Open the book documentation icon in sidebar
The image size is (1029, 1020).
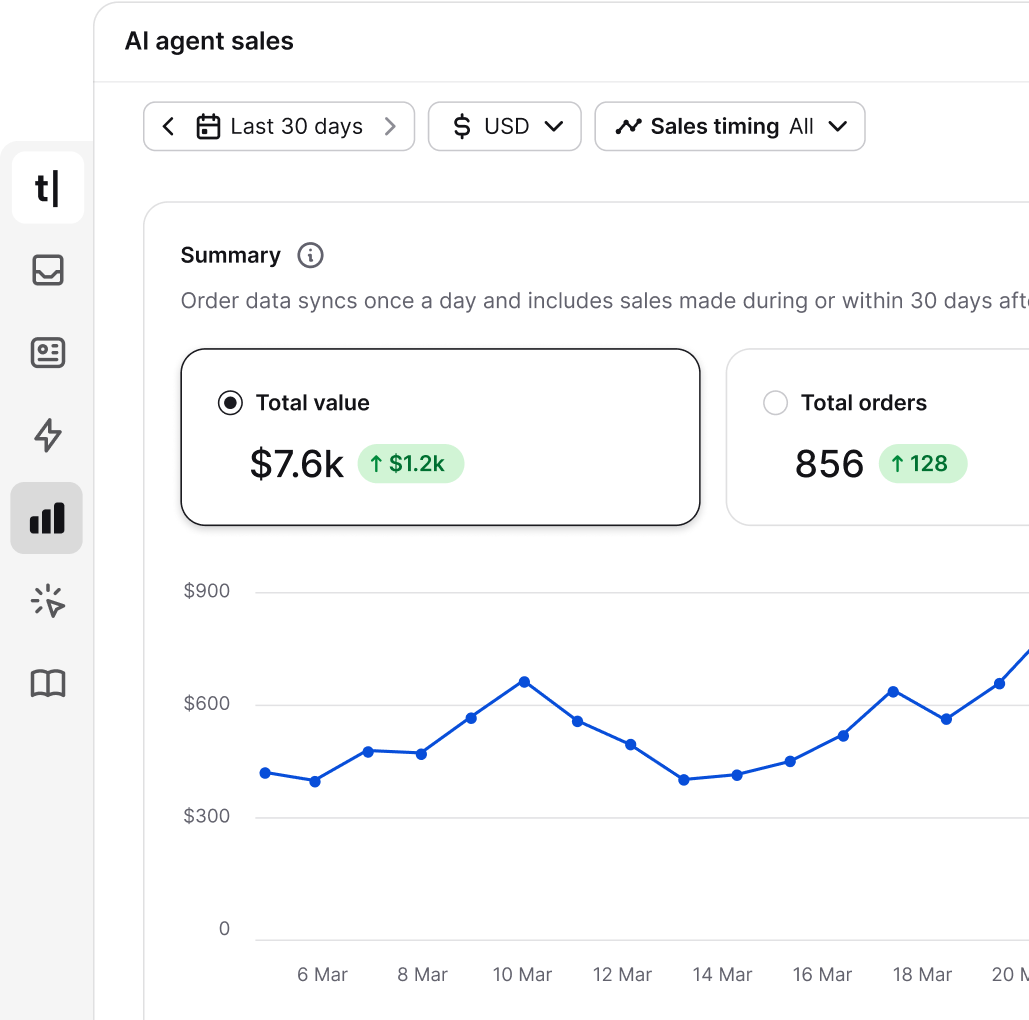coord(47,684)
